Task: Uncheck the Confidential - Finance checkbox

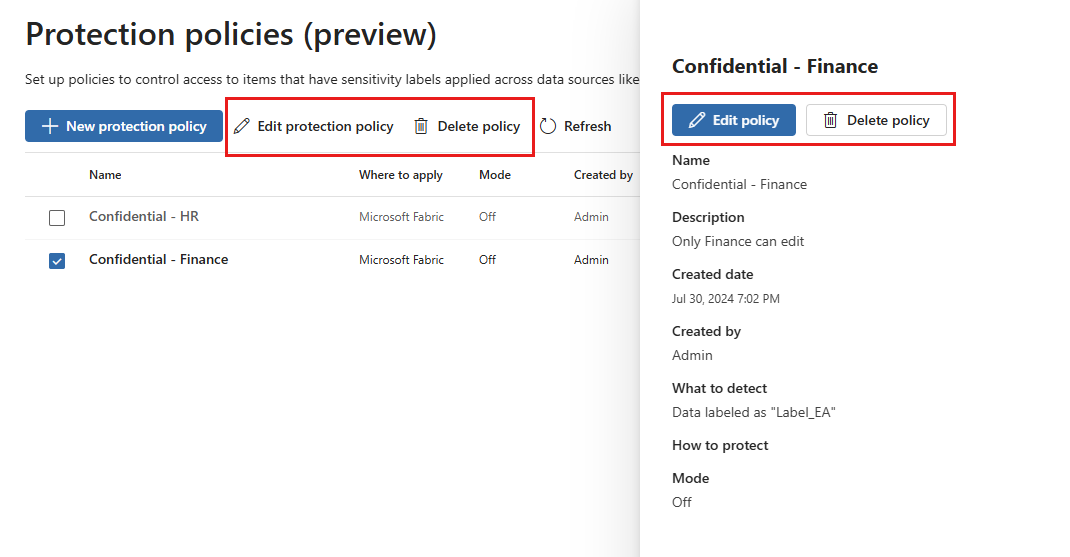Action: pyautogui.click(x=57, y=261)
